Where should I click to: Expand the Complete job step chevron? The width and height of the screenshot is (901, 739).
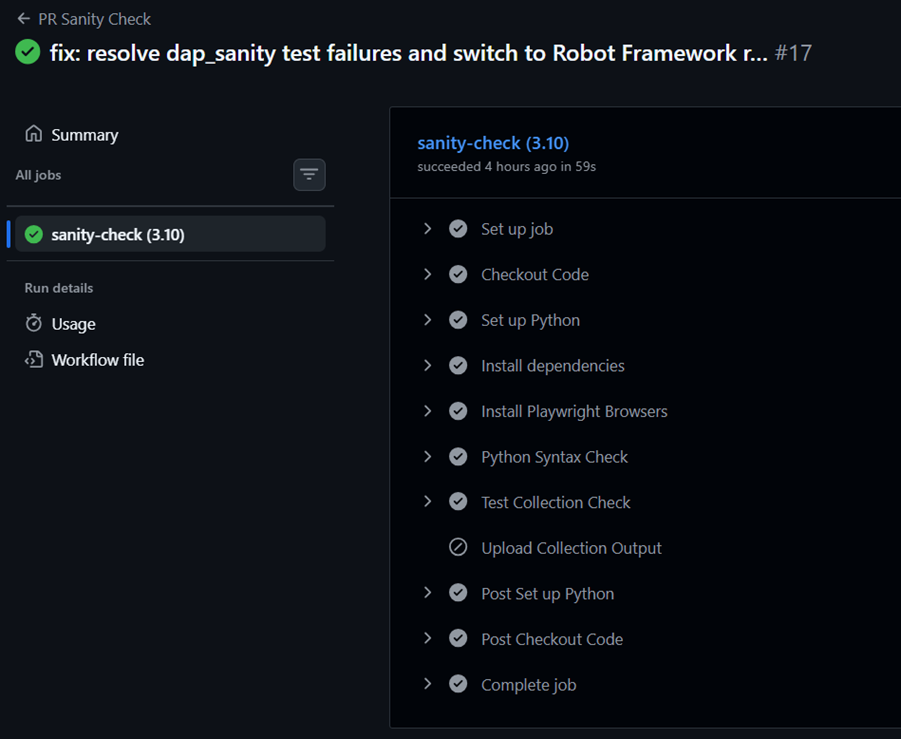(428, 684)
